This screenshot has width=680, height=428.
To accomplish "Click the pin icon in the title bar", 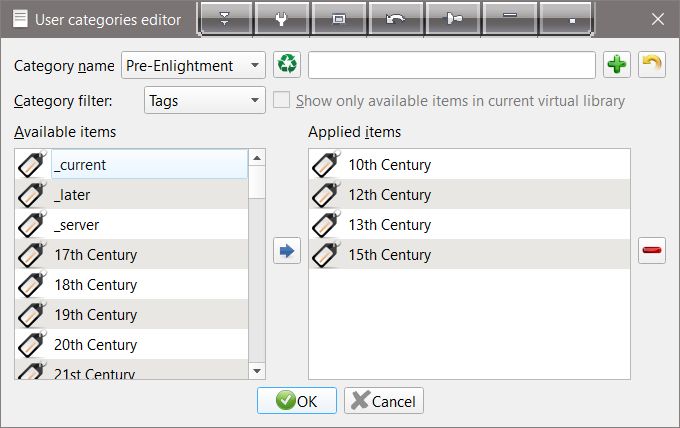I will click(452, 18).
